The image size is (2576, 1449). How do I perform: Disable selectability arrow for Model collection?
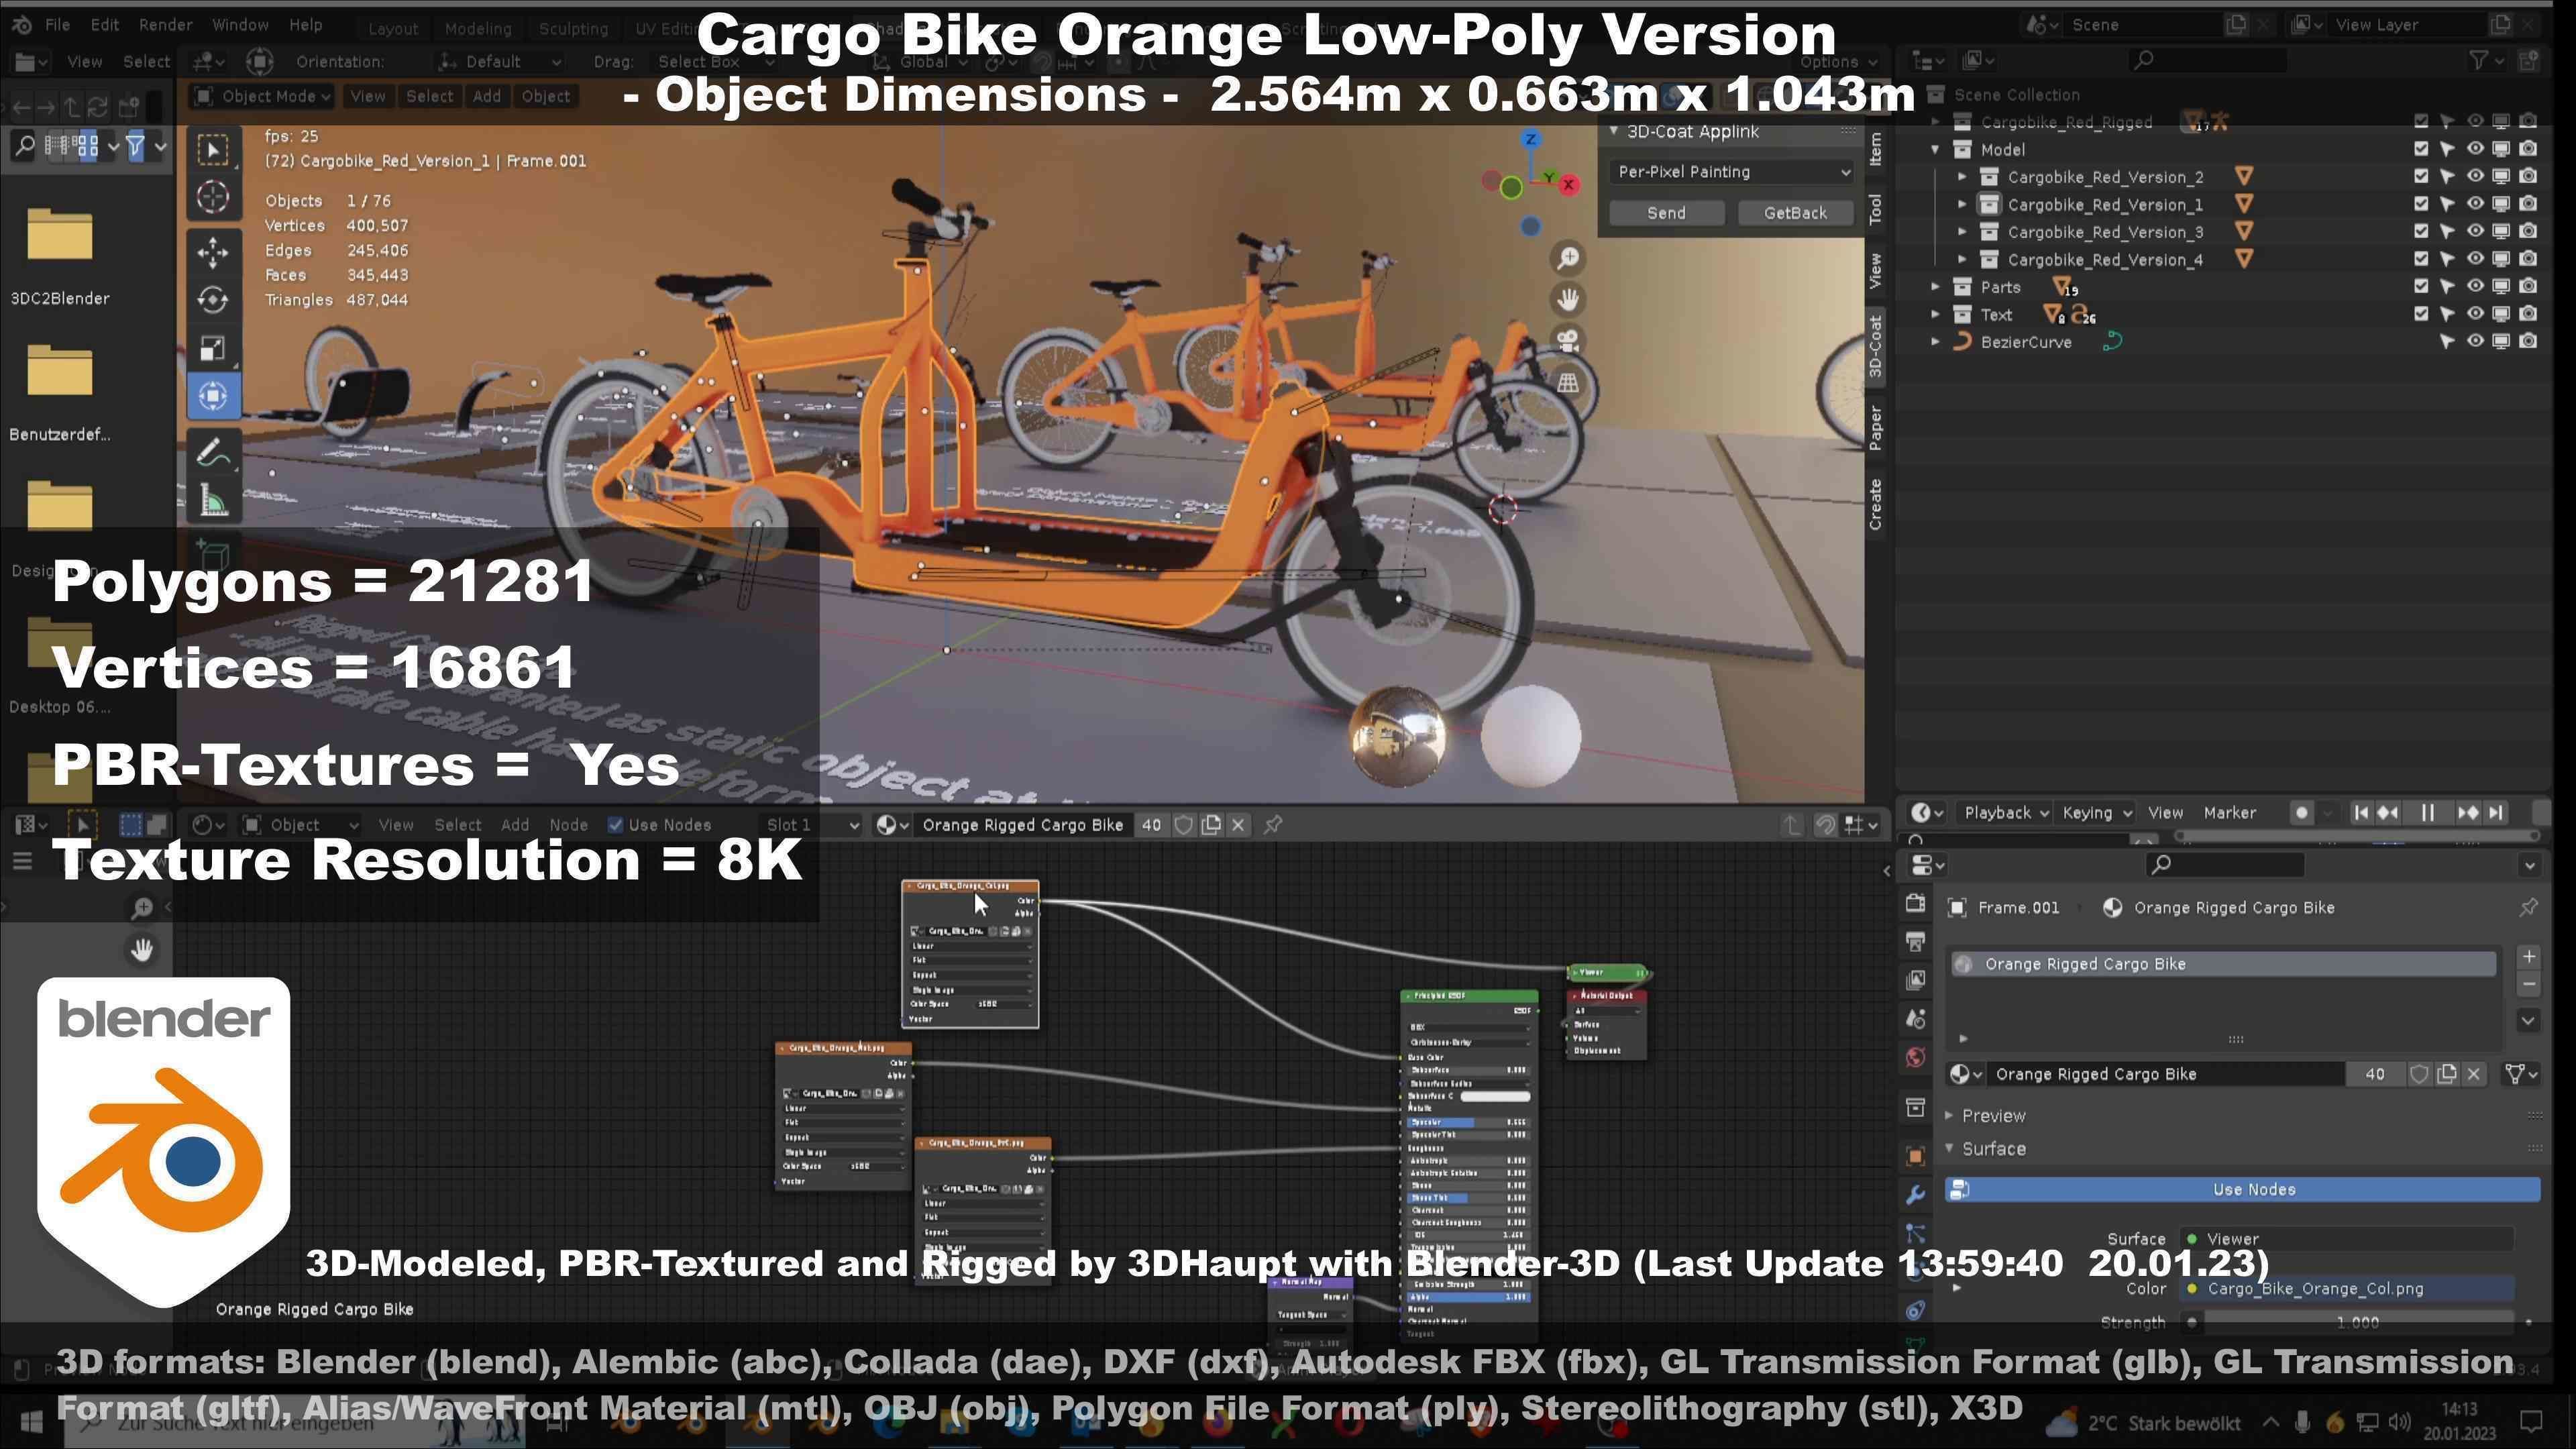point(2447,149)
